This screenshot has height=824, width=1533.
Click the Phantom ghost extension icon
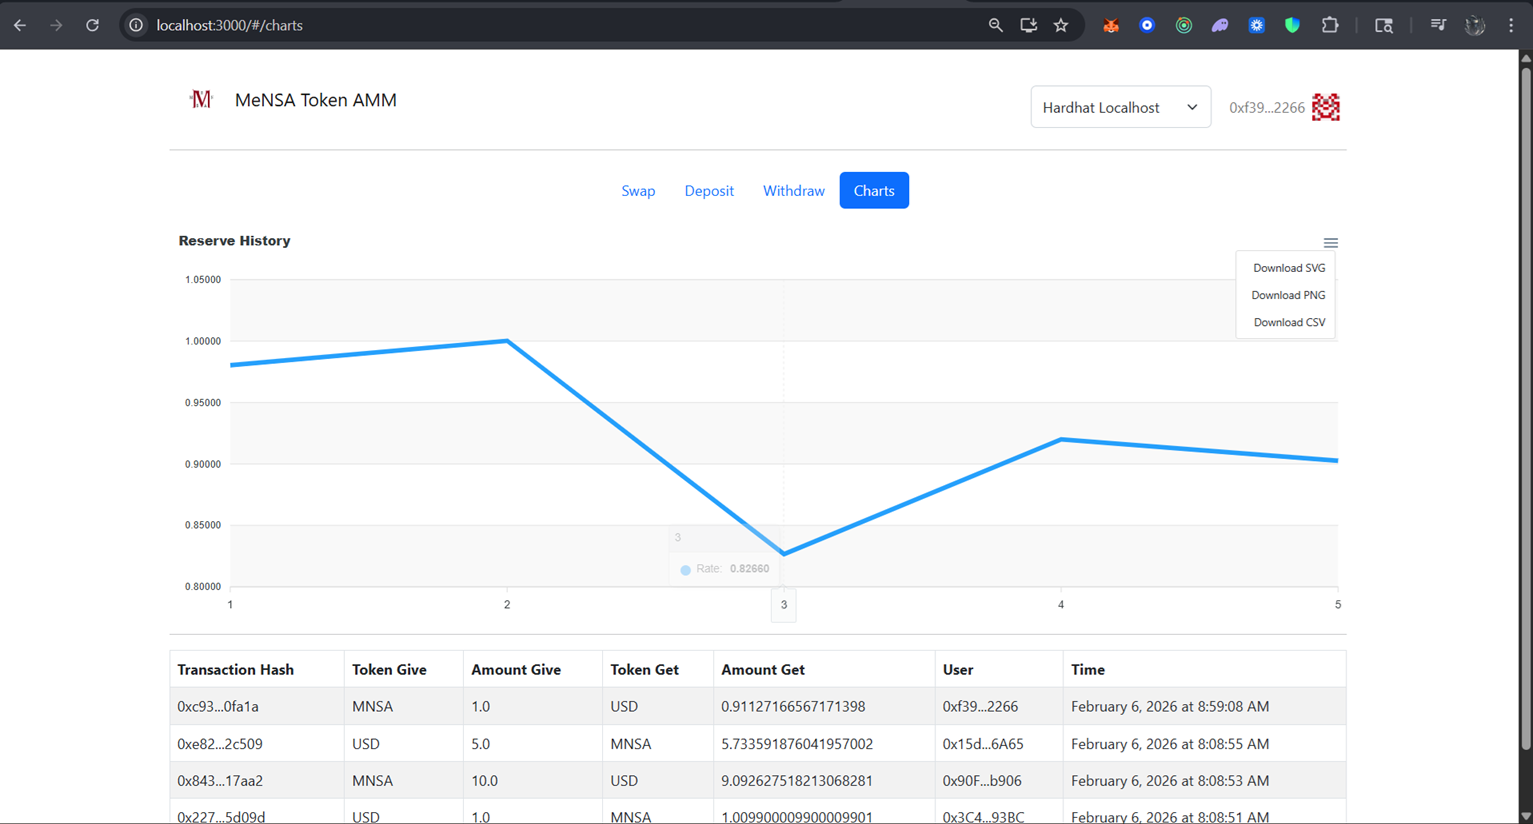pyautogui.click(x=1220, y=26)
